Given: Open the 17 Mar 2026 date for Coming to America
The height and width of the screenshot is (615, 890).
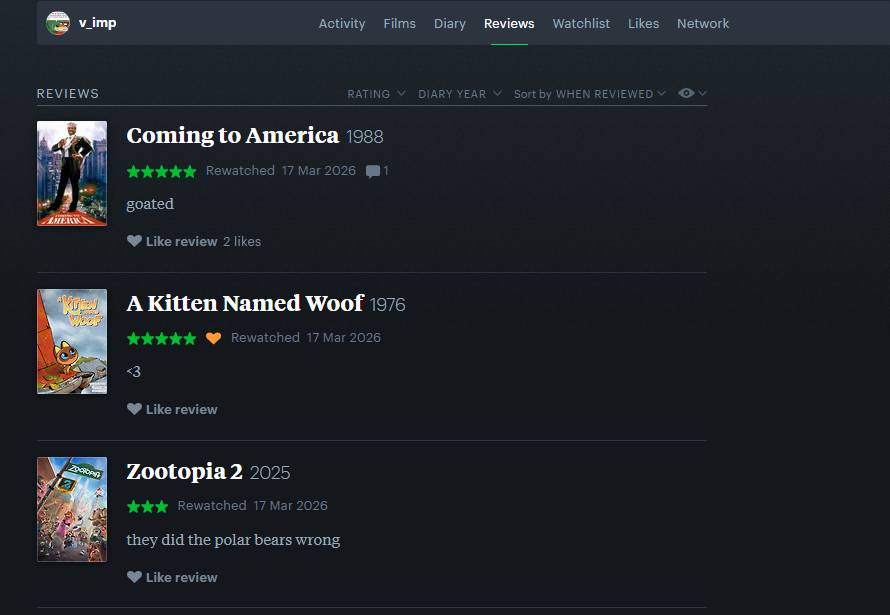Looking at the screenshot, I should pyautogui.click(x=319, y=171).
